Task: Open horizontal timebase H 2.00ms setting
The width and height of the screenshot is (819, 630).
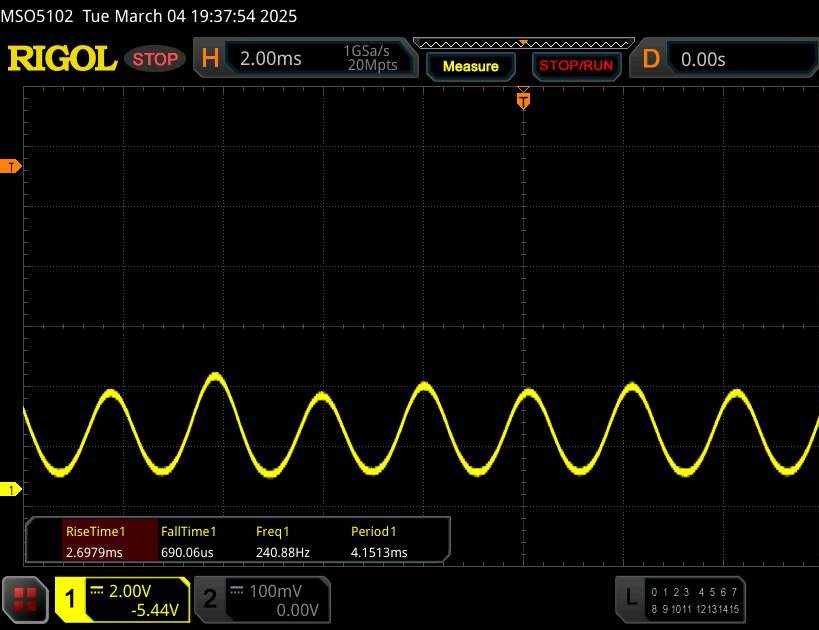Action: [306, 58]
